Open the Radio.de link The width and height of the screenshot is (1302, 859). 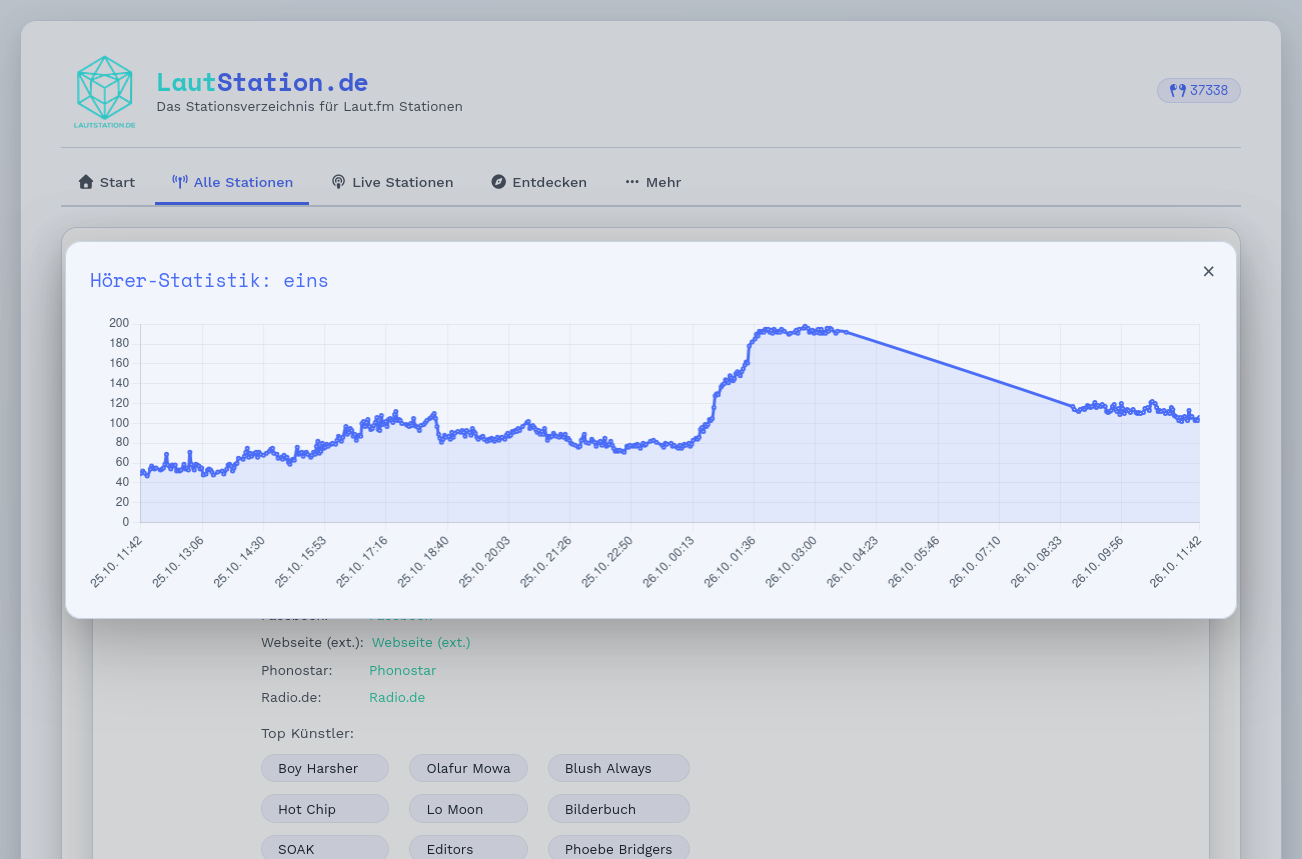click(397, 697)
